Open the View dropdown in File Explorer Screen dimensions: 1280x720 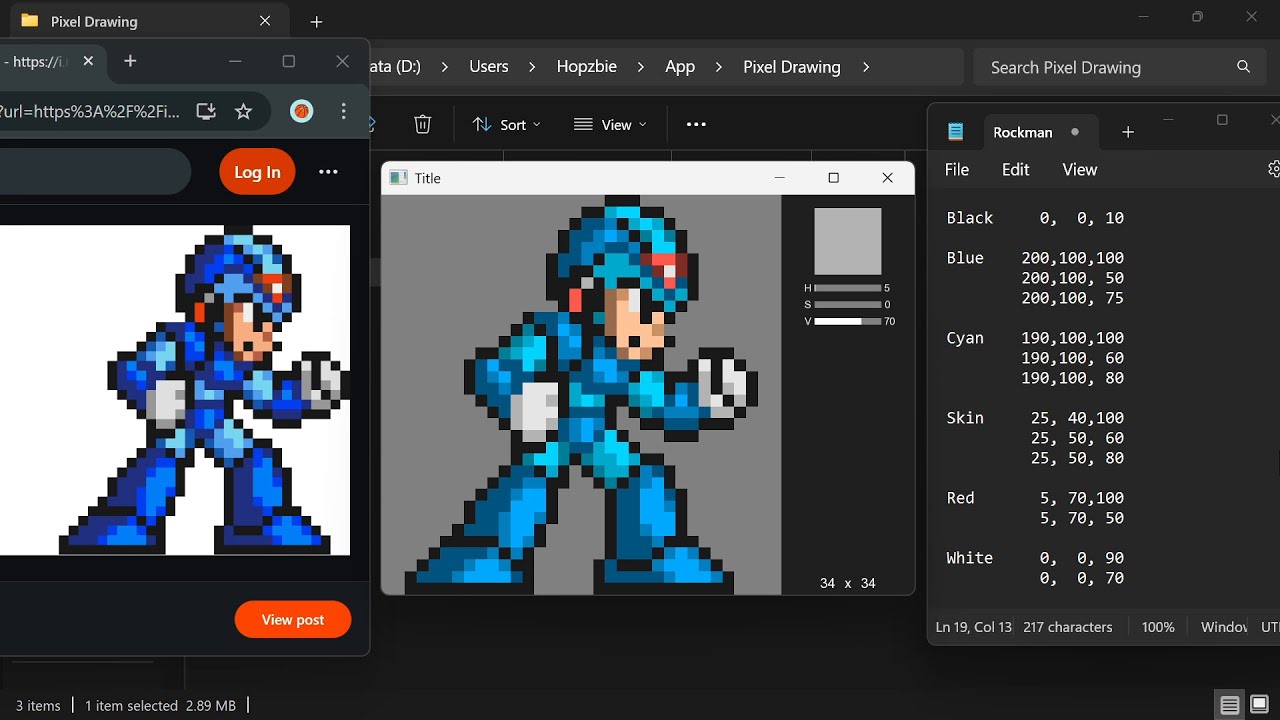[x=610, y=125]
